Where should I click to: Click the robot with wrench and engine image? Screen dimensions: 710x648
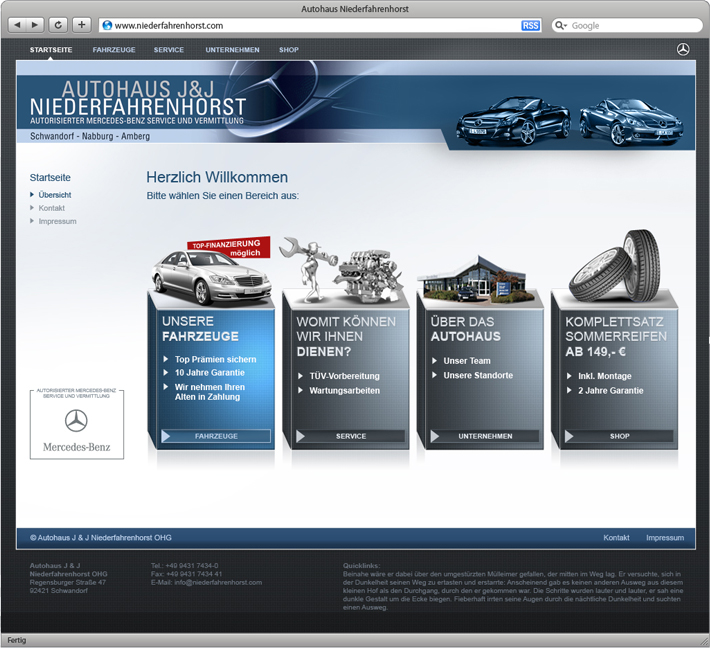click(x=342, y=269)
